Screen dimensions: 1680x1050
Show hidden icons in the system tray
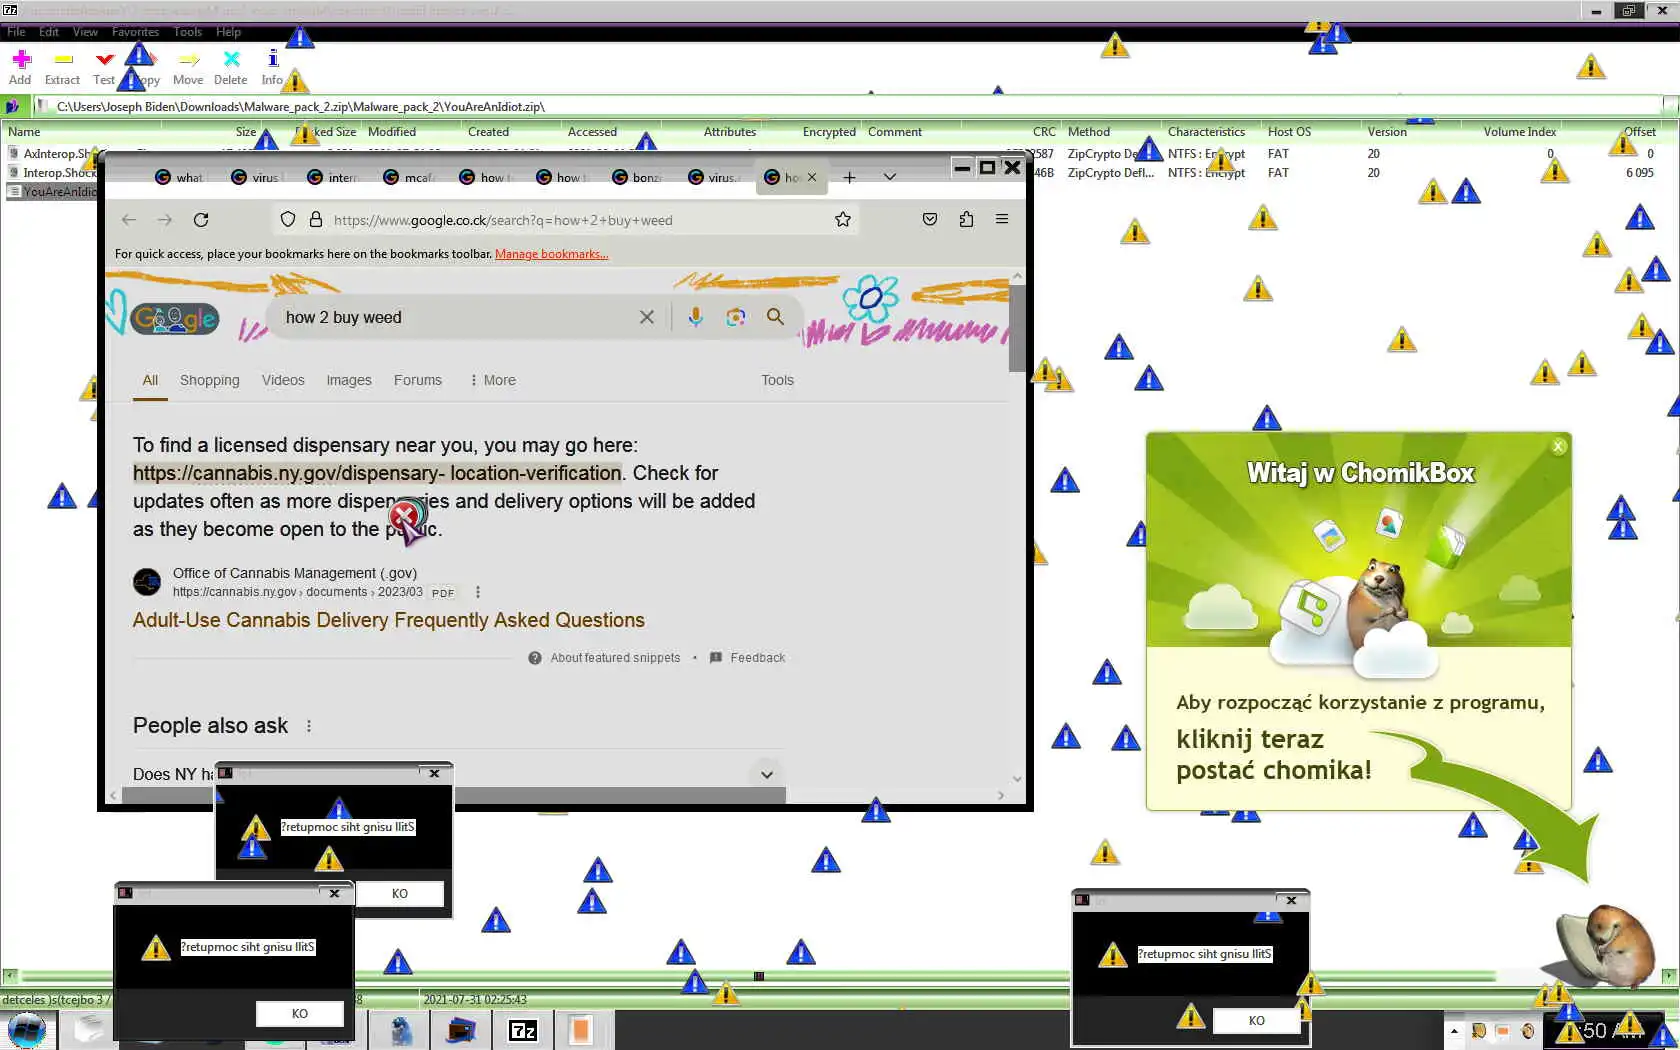point(1454,1030)
